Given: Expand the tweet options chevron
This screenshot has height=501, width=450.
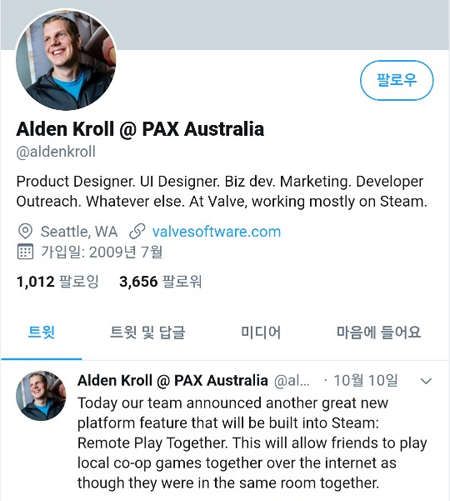Looking at the screenshot, I should coord(426,381).
